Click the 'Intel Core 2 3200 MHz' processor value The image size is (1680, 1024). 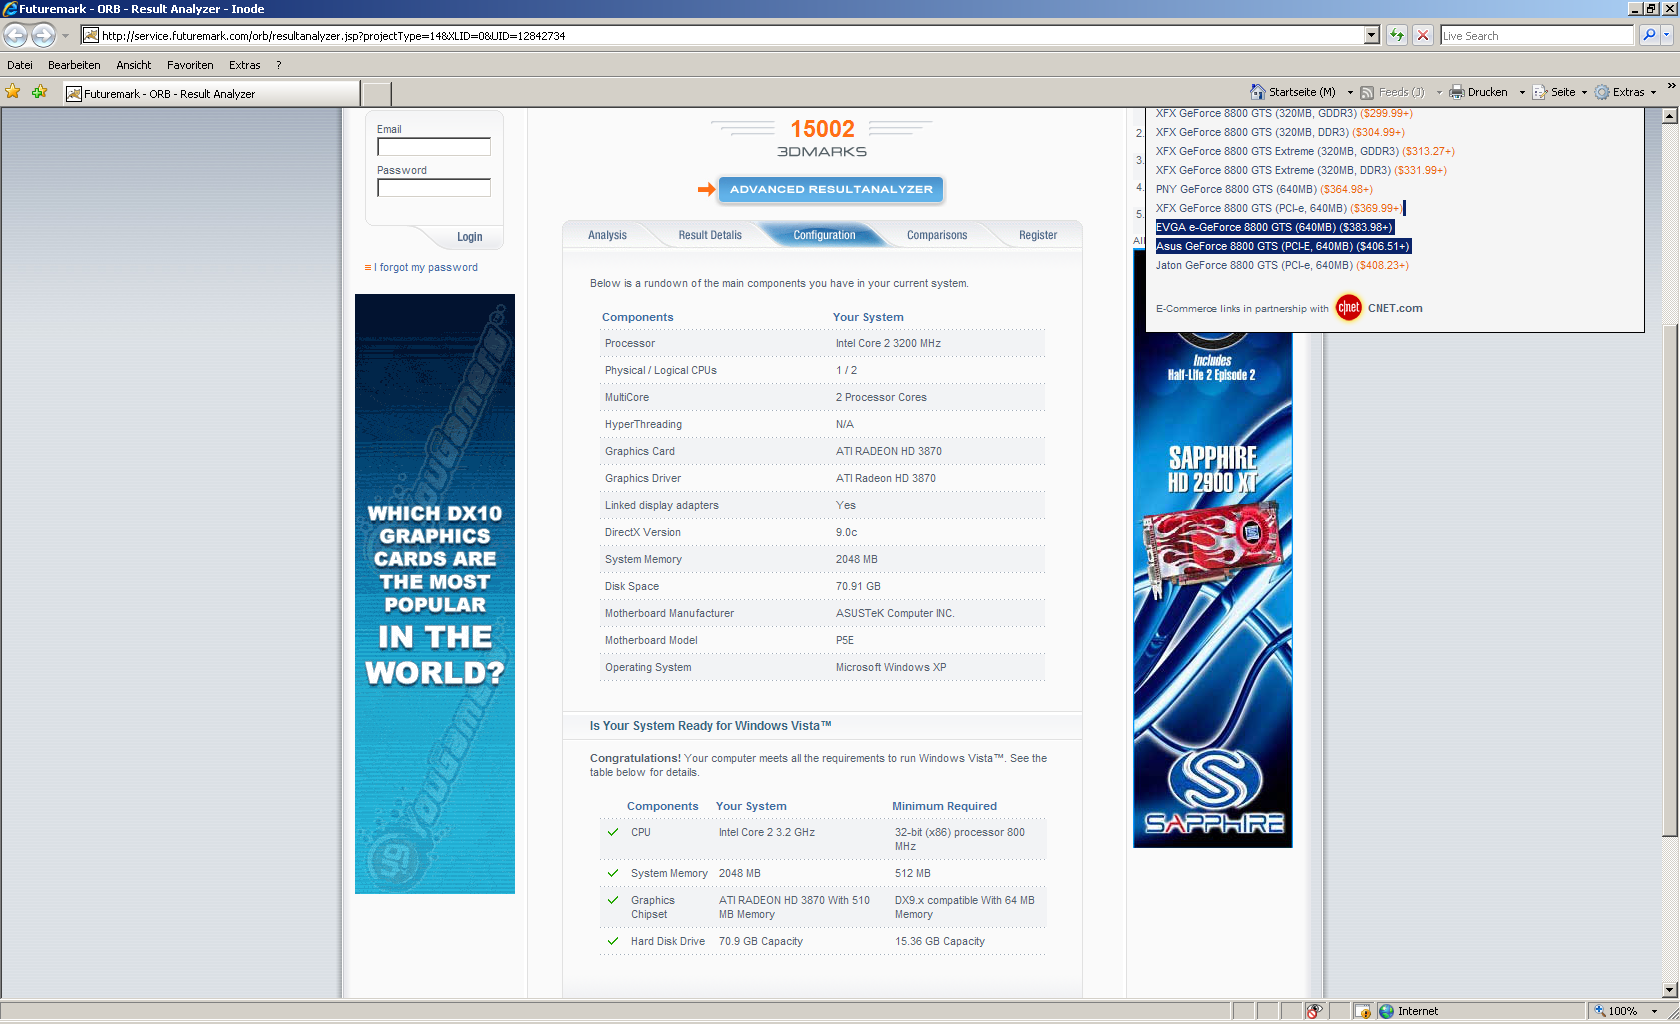pyautogui.click(x=888, y=344)
